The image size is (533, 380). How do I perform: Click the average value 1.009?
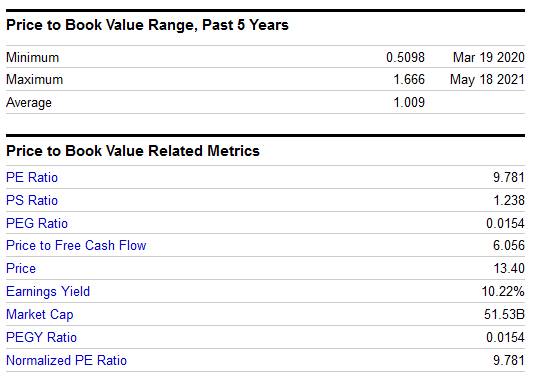pyautogui.click(x=409, y=102)
